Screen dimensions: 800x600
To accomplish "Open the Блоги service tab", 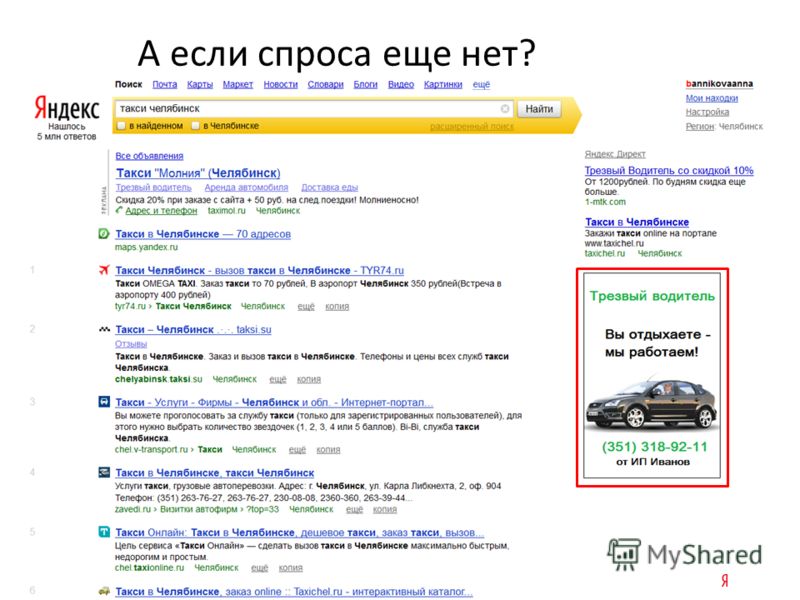I will [365, 85].
